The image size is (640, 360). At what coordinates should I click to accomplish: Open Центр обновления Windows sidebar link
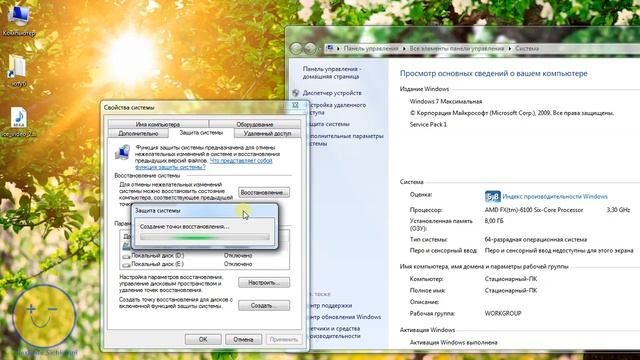pyautogui.click(x=345, y=317)
